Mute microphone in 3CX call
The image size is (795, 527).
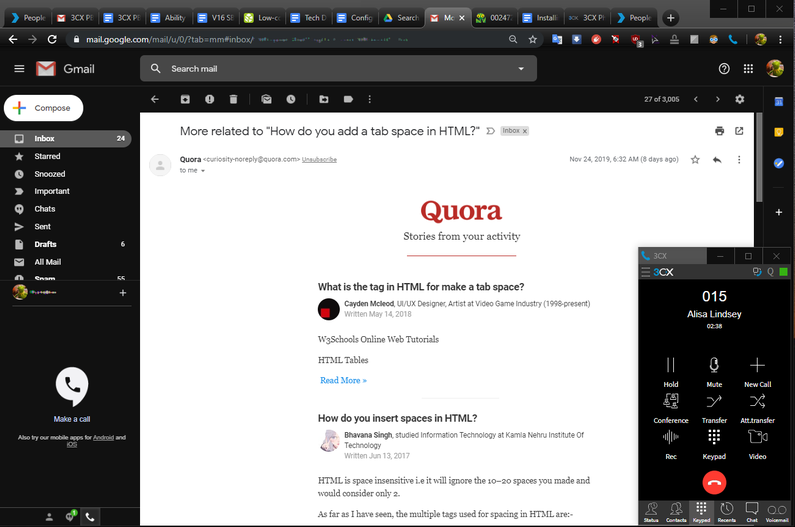point(714,372)
